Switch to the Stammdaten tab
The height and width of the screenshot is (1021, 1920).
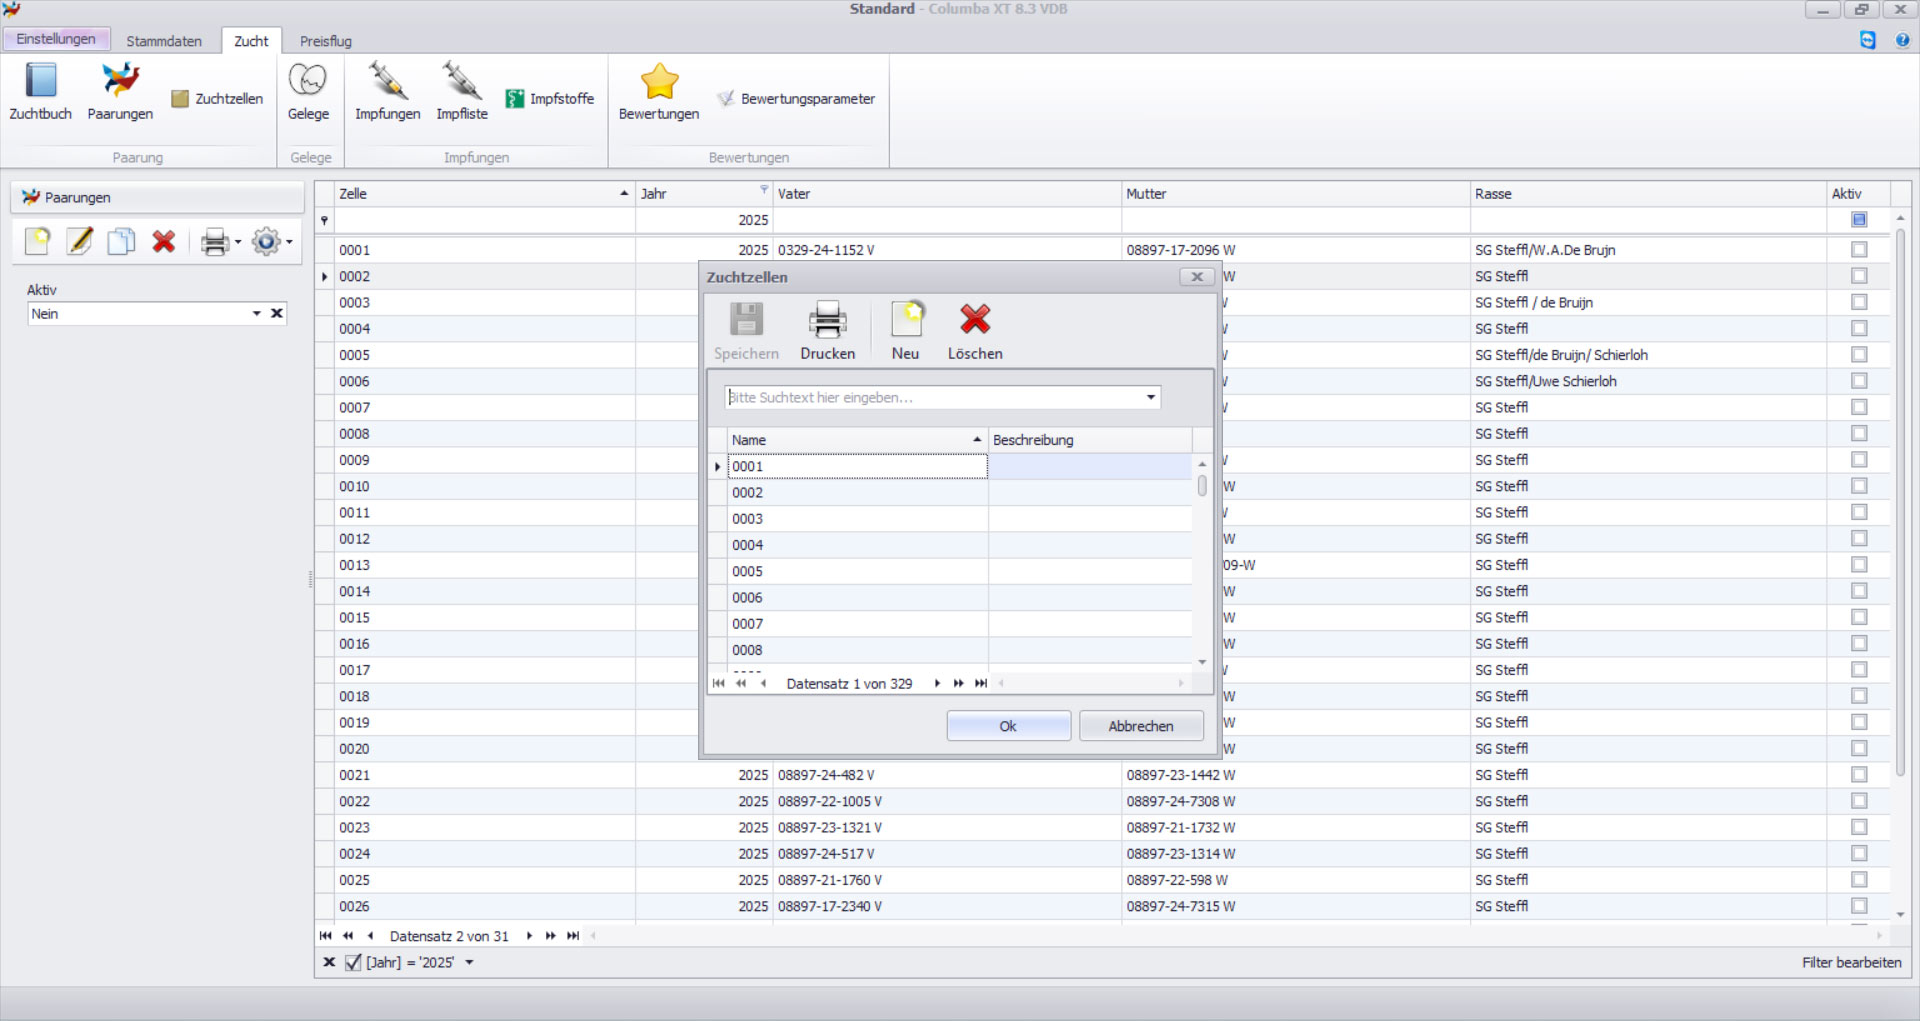coord(164,41)
